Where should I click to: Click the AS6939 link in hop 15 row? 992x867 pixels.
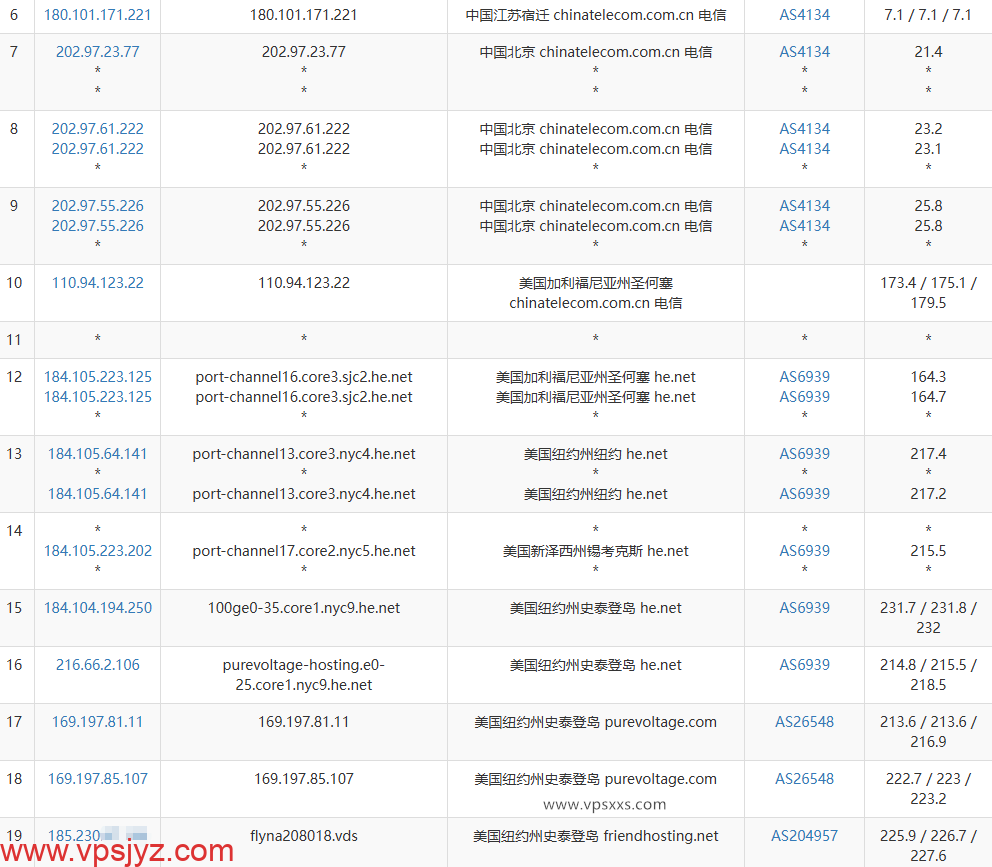click(x=804, y=608)
